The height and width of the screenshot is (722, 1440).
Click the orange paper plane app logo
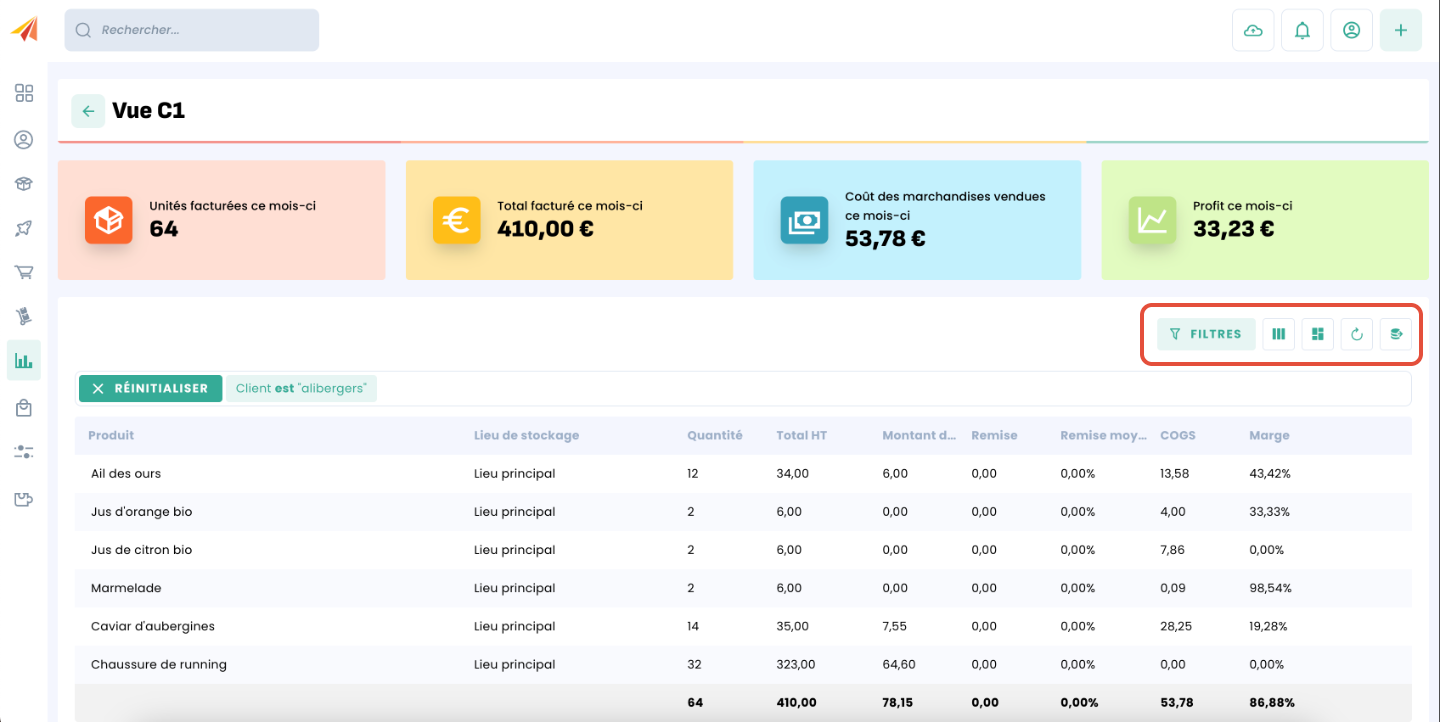(24, 29)
